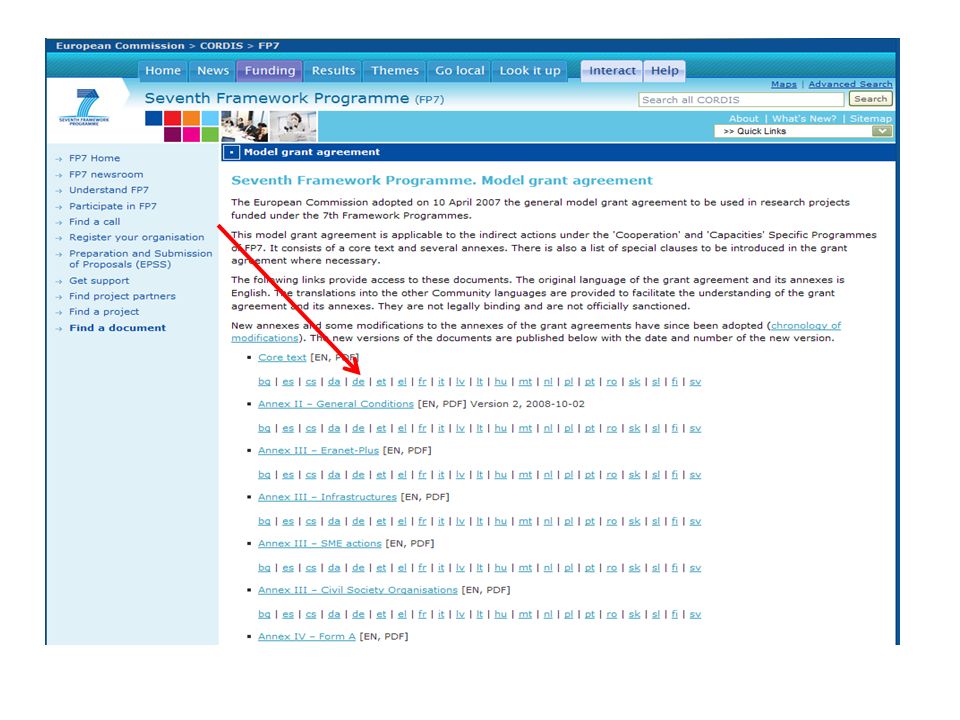Click the heading 'Seventh Framework Programme. Model grant agreement'
The height and width of the screenshot is (720, 960).
tap(442, 180)
